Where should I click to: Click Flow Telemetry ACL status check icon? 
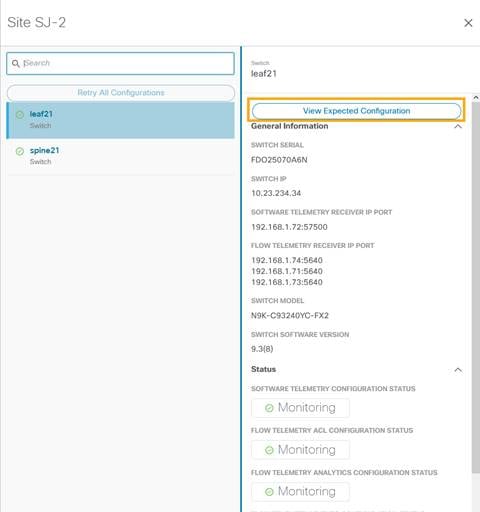tap(269, 450)
